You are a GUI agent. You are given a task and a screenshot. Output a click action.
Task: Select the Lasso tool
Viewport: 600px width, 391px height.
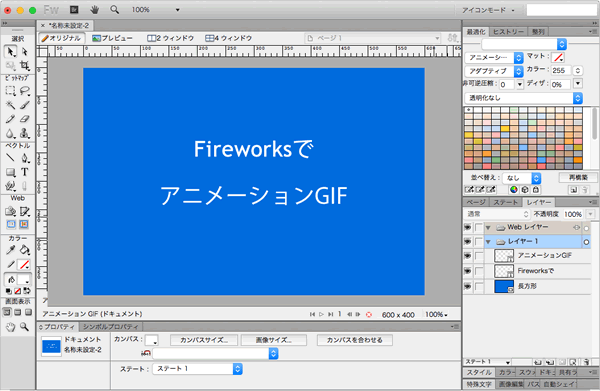coord(24,91)
